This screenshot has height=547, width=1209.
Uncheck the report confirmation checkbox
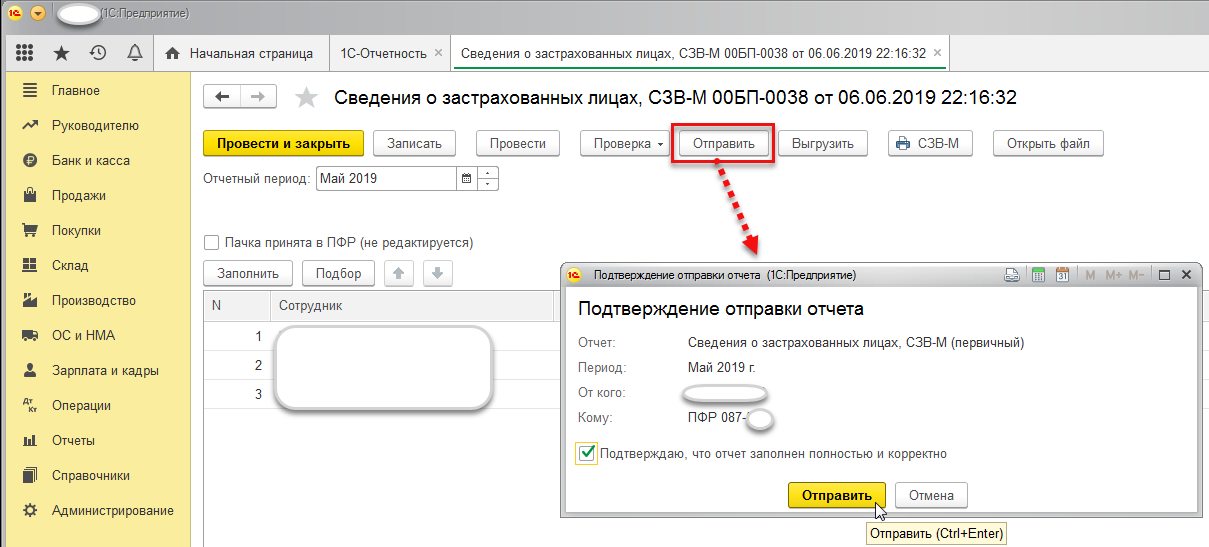[x=587, y=454]
